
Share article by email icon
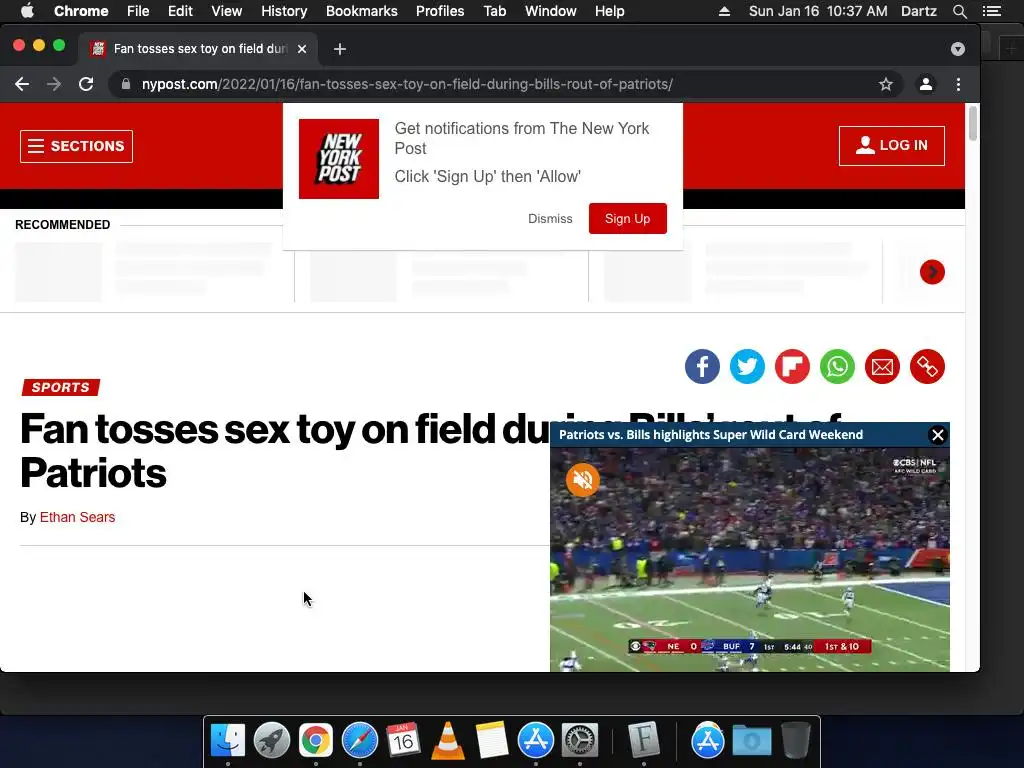(x=882, y=366)
